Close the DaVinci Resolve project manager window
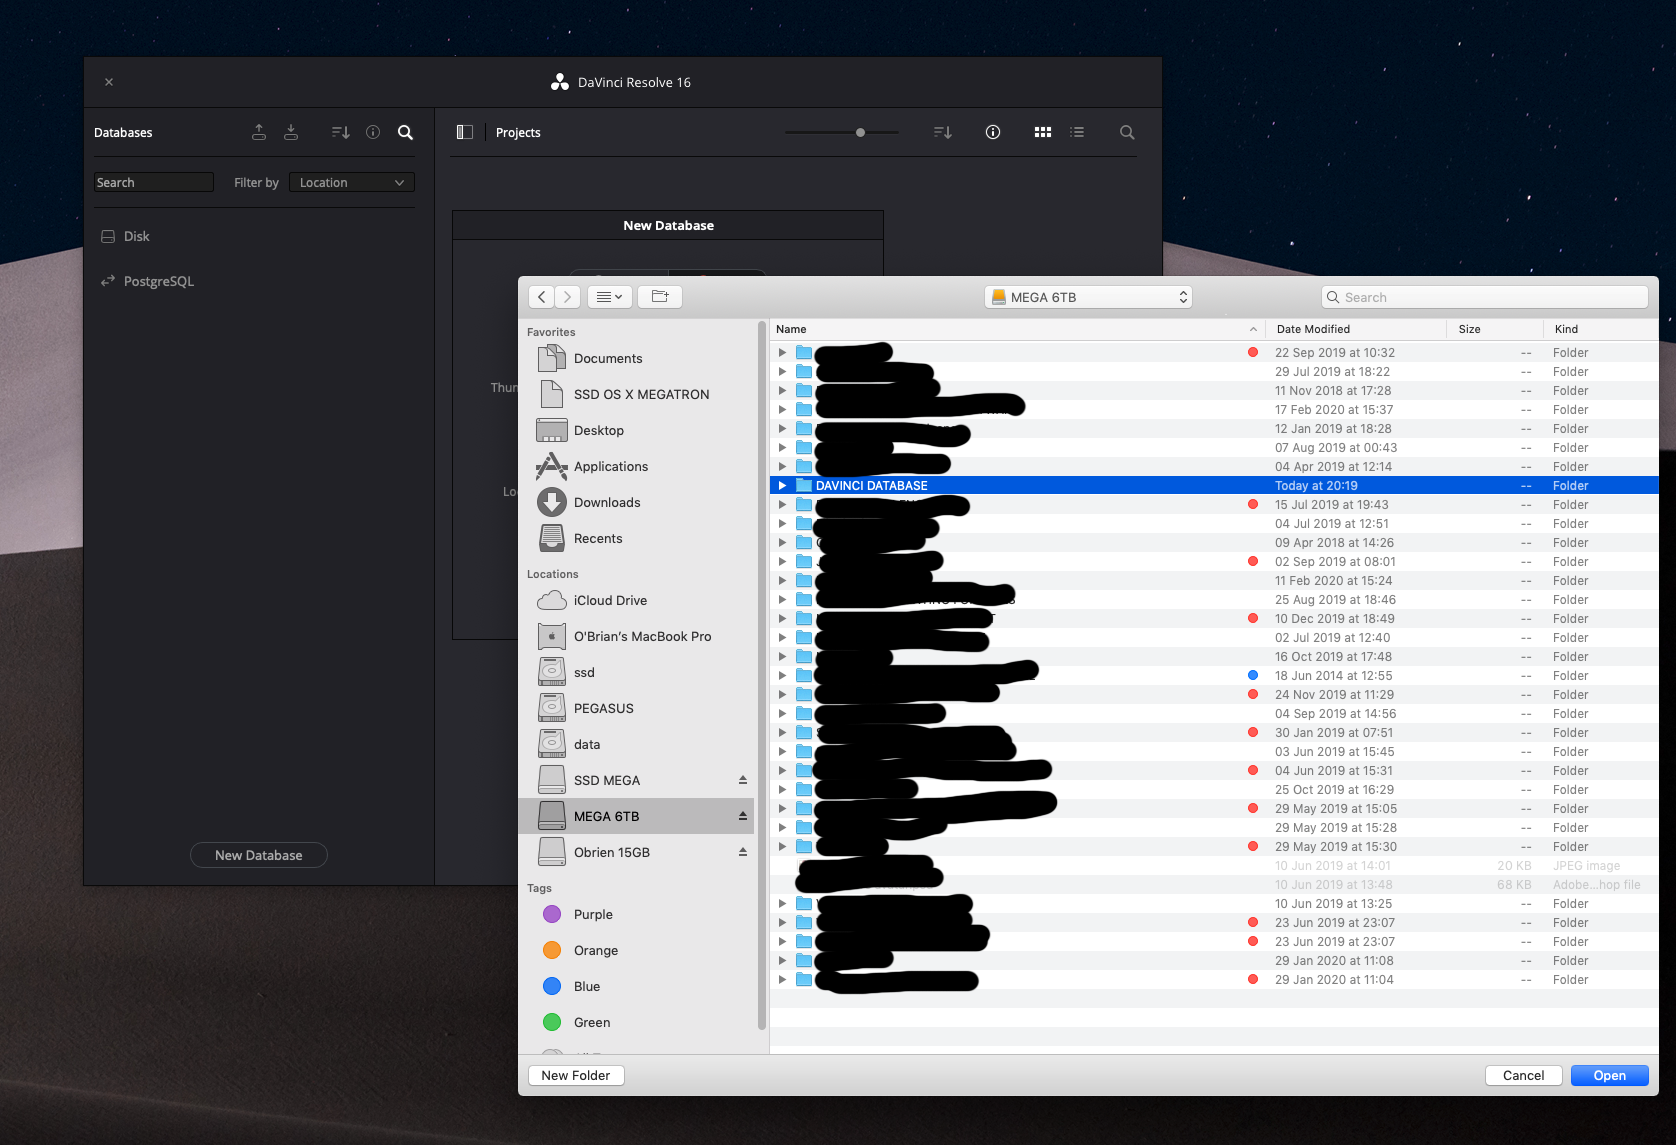1676x1145 pixels. [x=109, y=82]
